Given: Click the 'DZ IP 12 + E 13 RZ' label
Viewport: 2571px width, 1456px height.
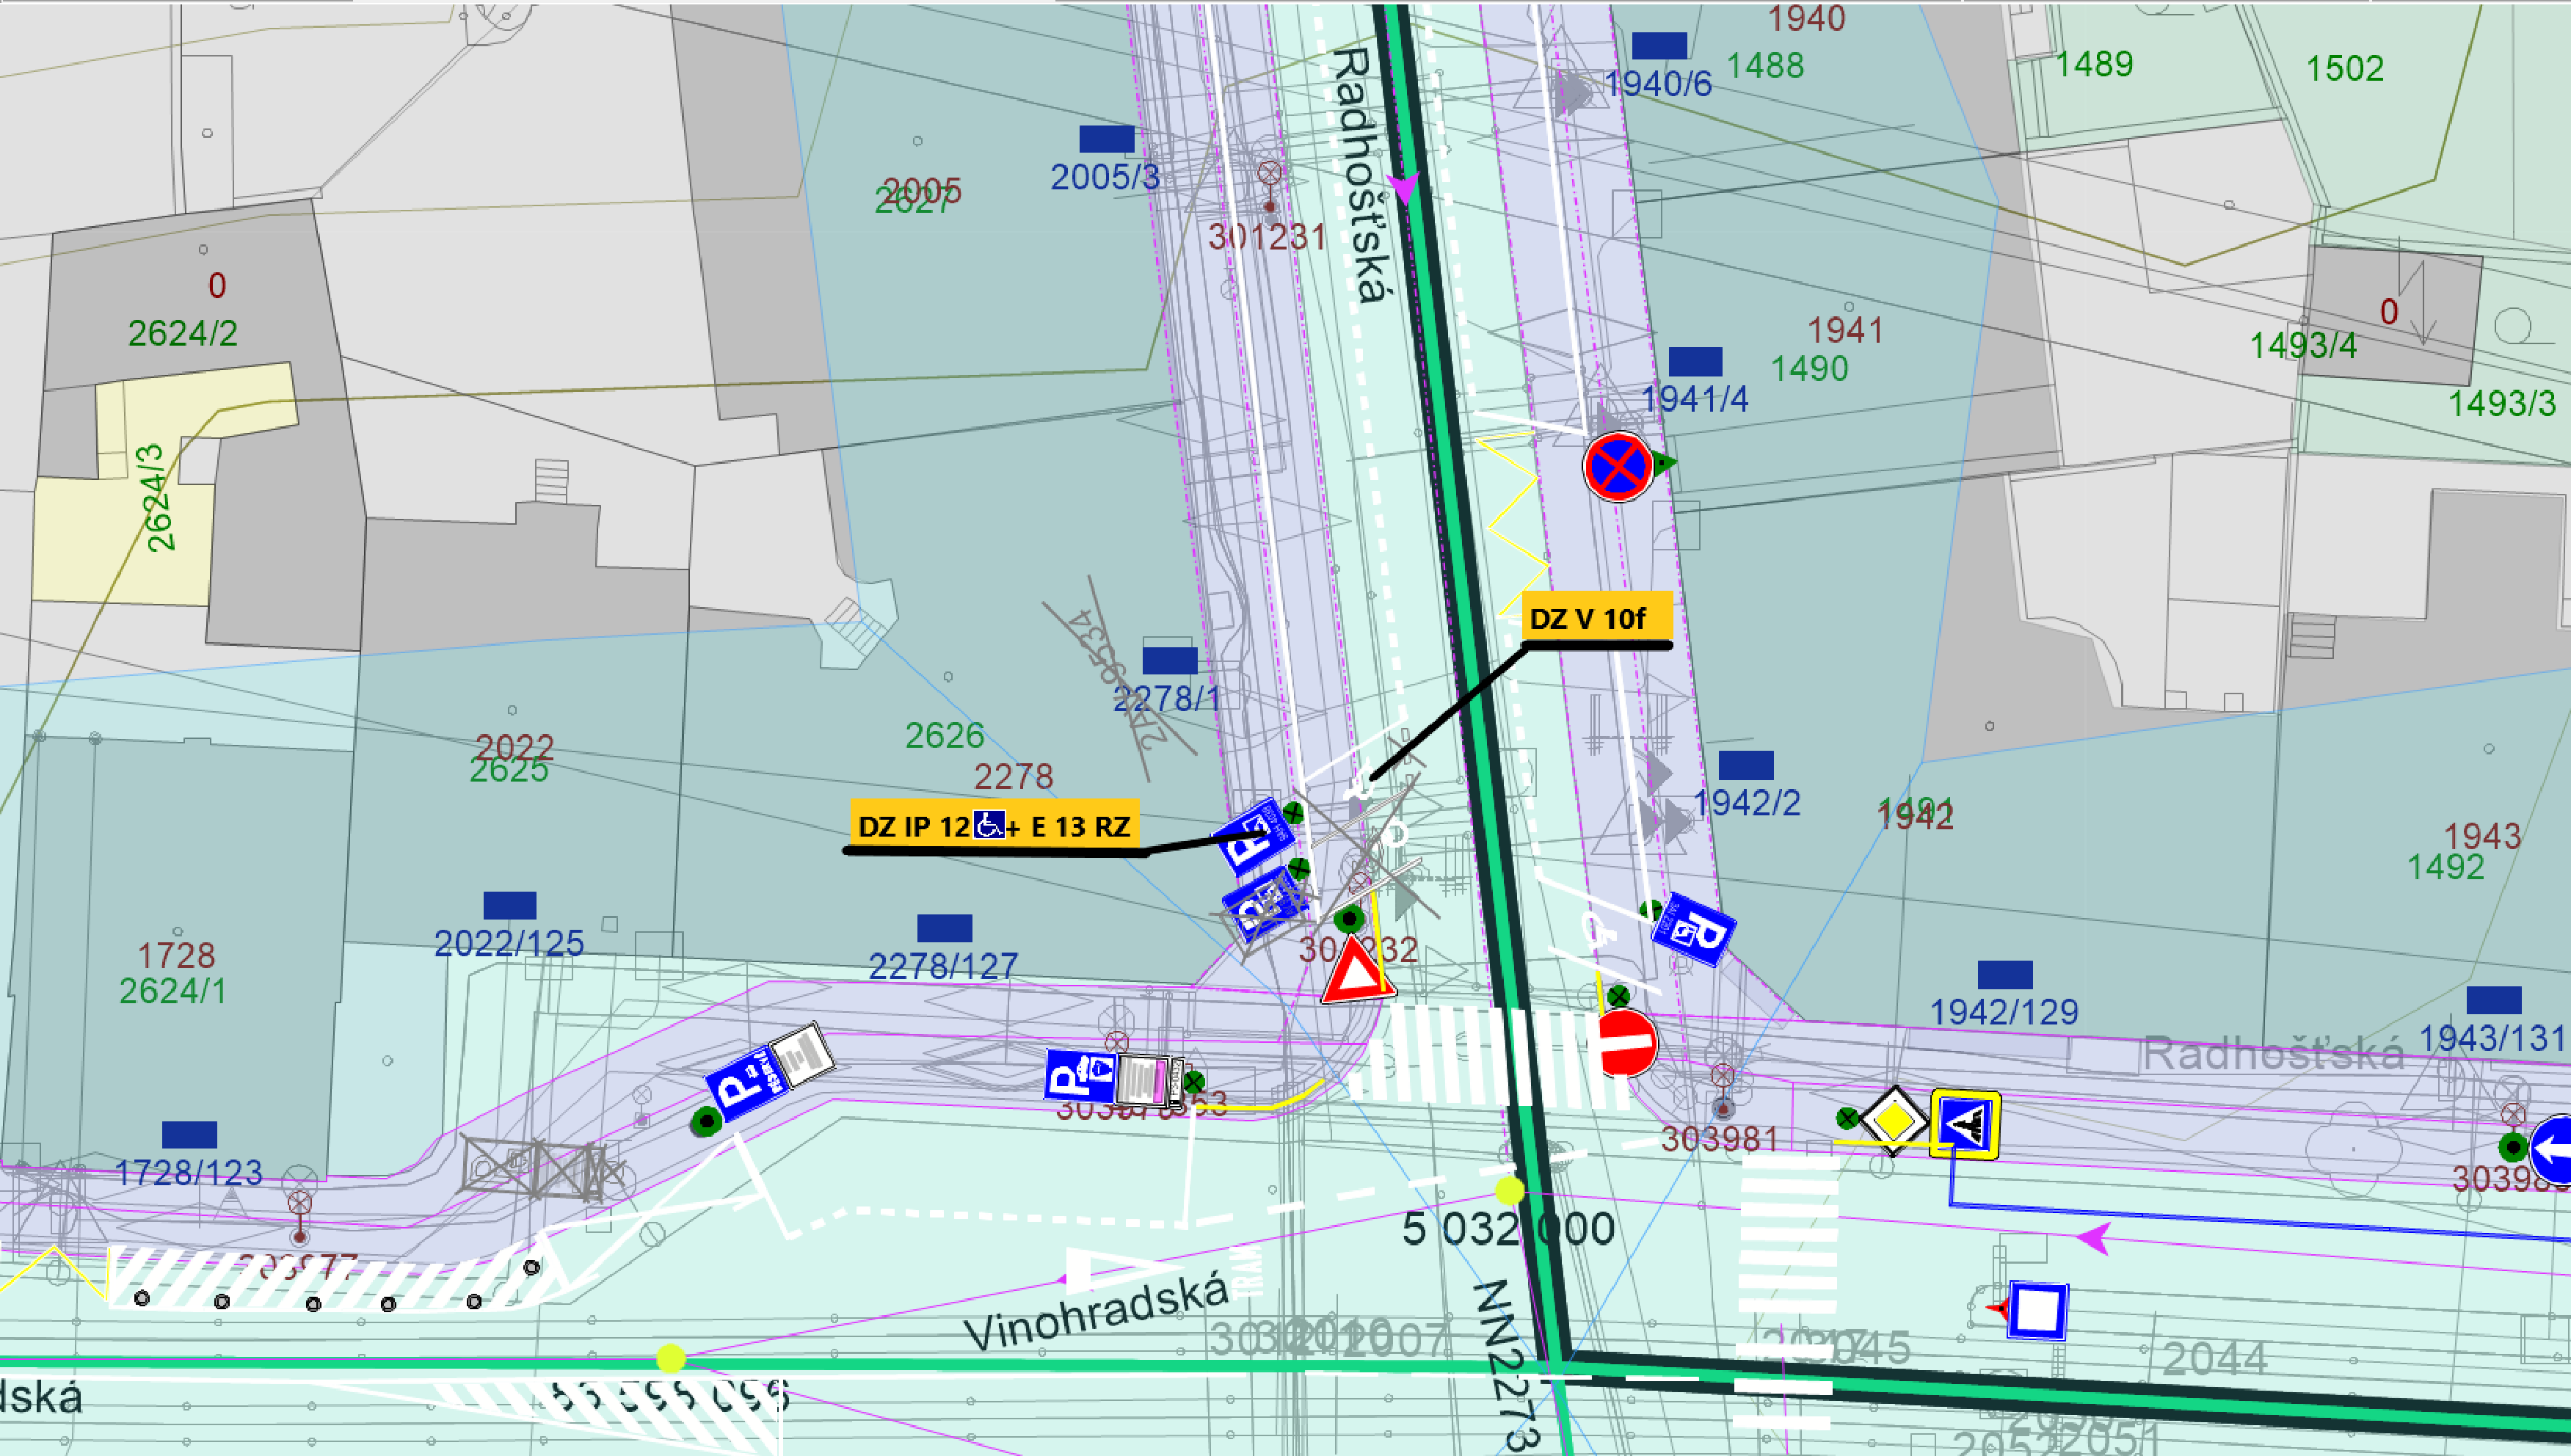Looking at the screenshot, I should pyautogui.click(x=995, y=826).
